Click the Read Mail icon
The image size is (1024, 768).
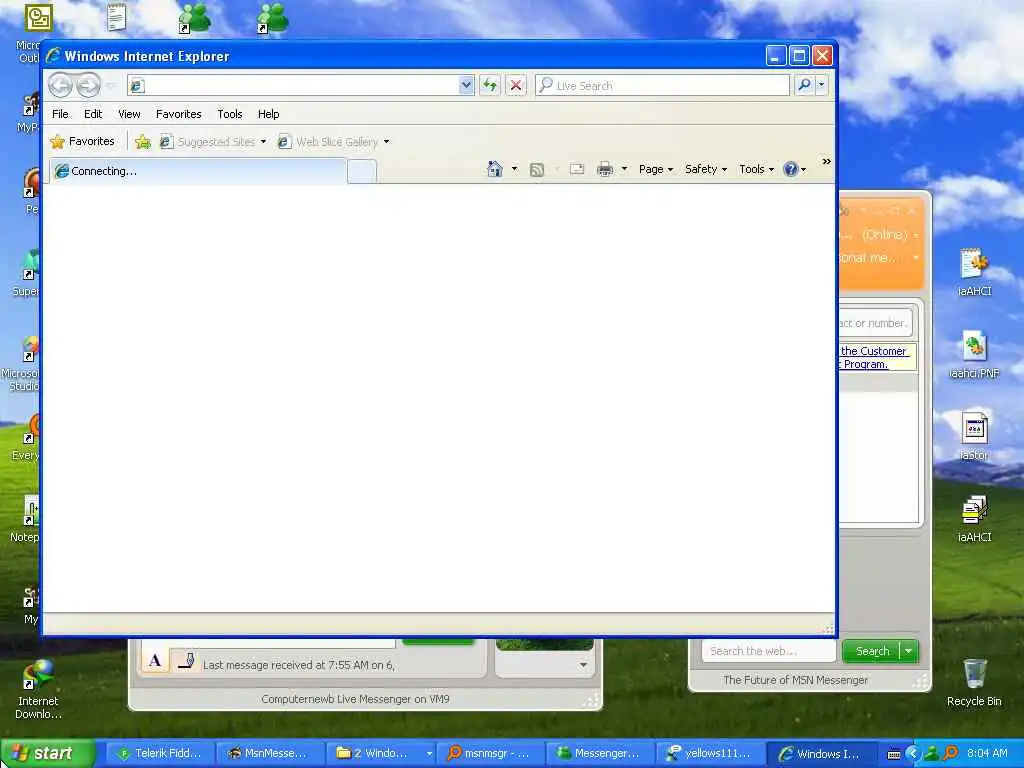(577, 169)
